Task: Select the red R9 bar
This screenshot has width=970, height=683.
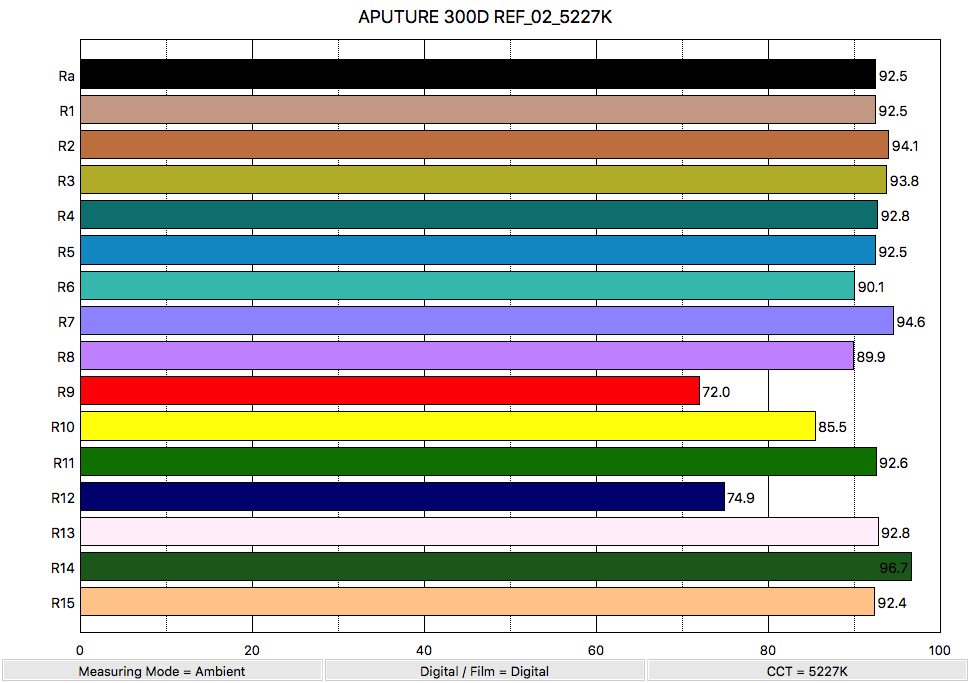Action: pyautogui.click(x=389, y=391)
